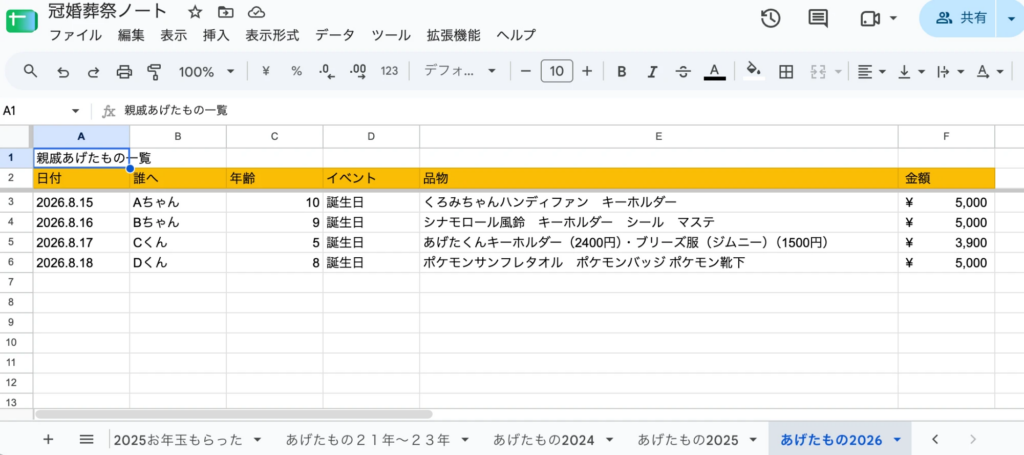Image resolution: width=1024 pixels, height=455 pixels.
Task: Open the all sheets list
Action: 86,439
